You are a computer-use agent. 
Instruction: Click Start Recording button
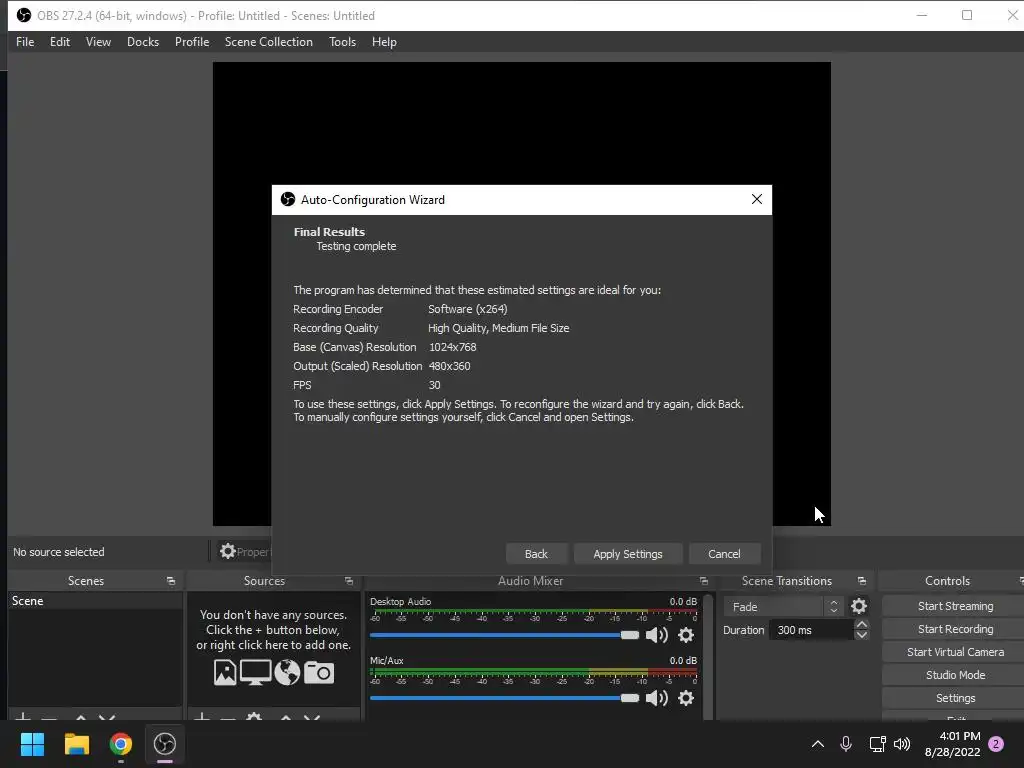[x=955, y=629]
